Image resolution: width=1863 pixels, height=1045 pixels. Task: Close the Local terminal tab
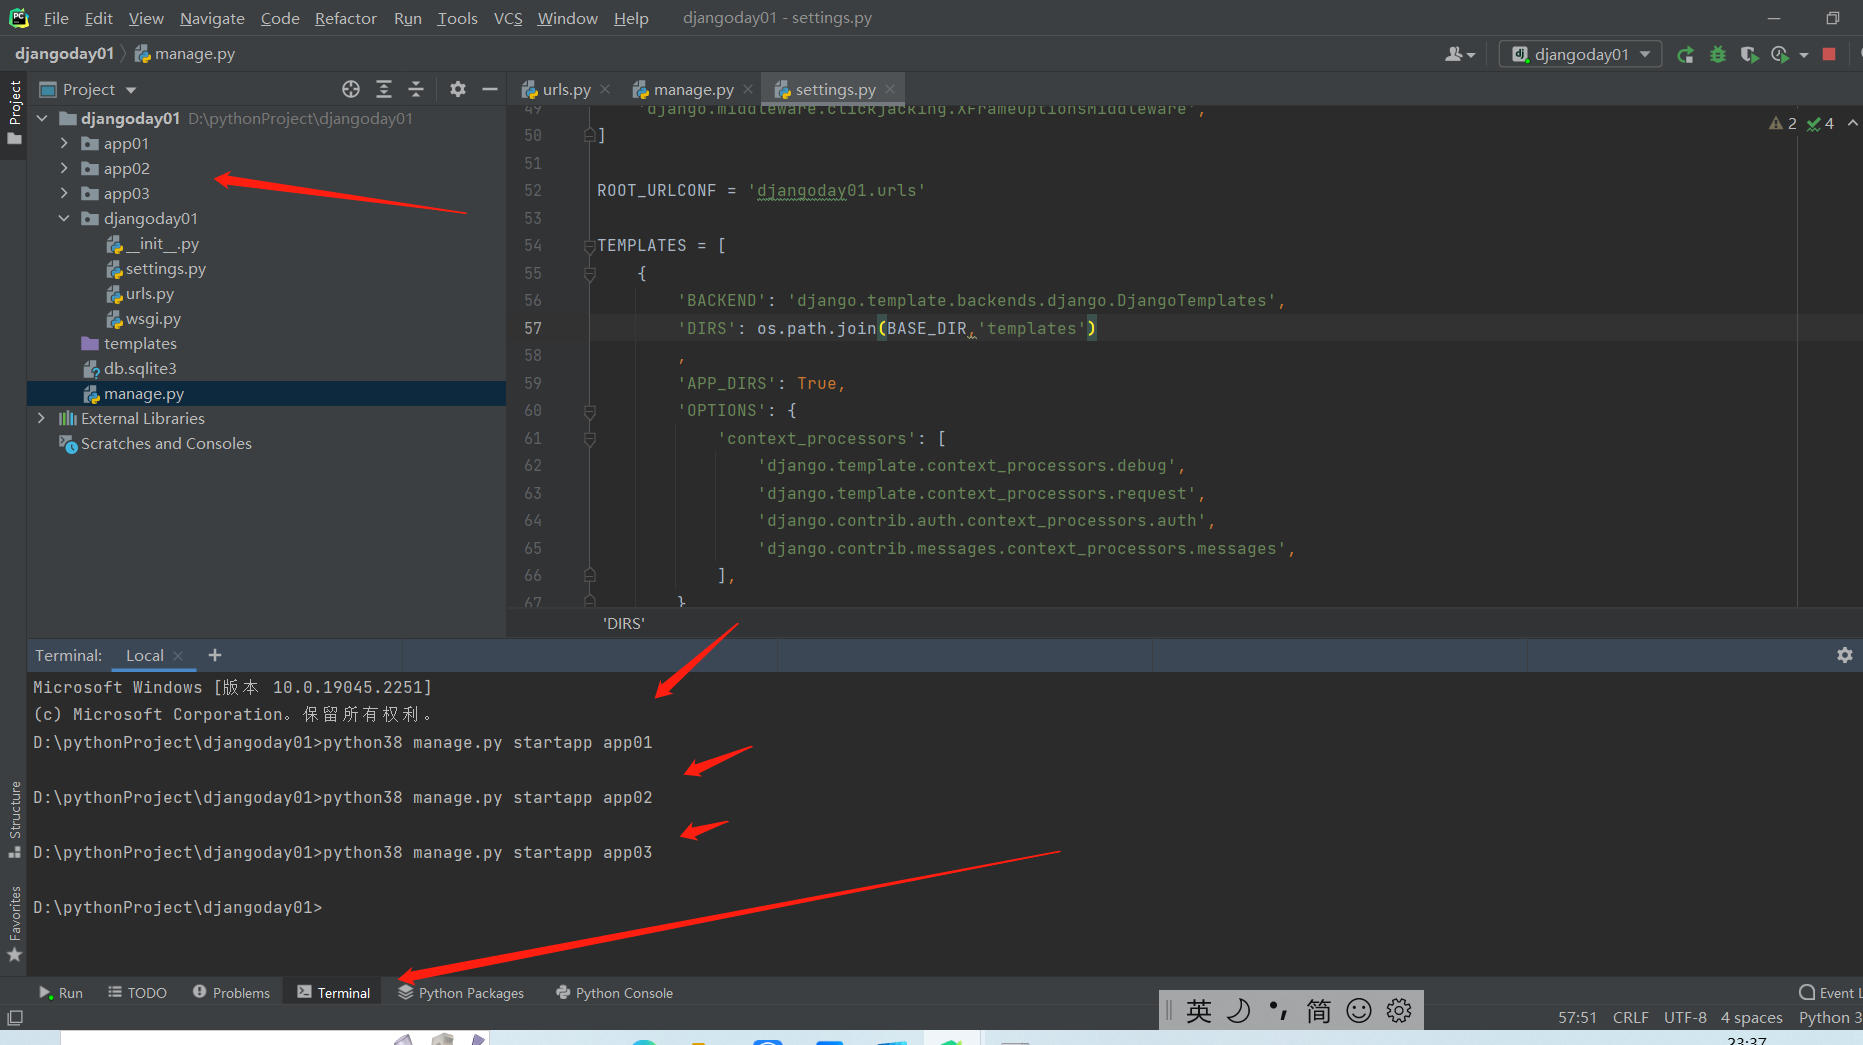(178, 656)
